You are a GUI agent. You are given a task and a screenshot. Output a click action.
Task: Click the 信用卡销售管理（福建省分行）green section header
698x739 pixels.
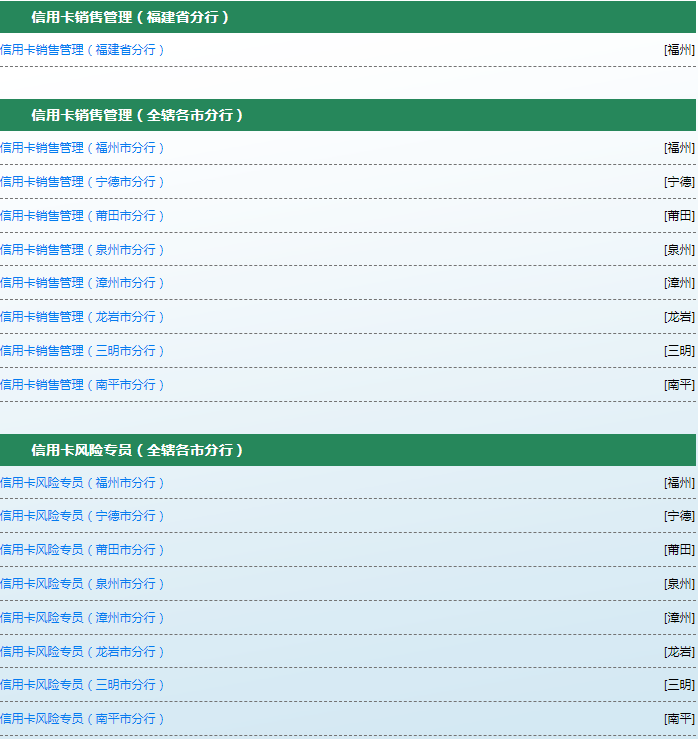pyautogui.click(x=132, y=17)
